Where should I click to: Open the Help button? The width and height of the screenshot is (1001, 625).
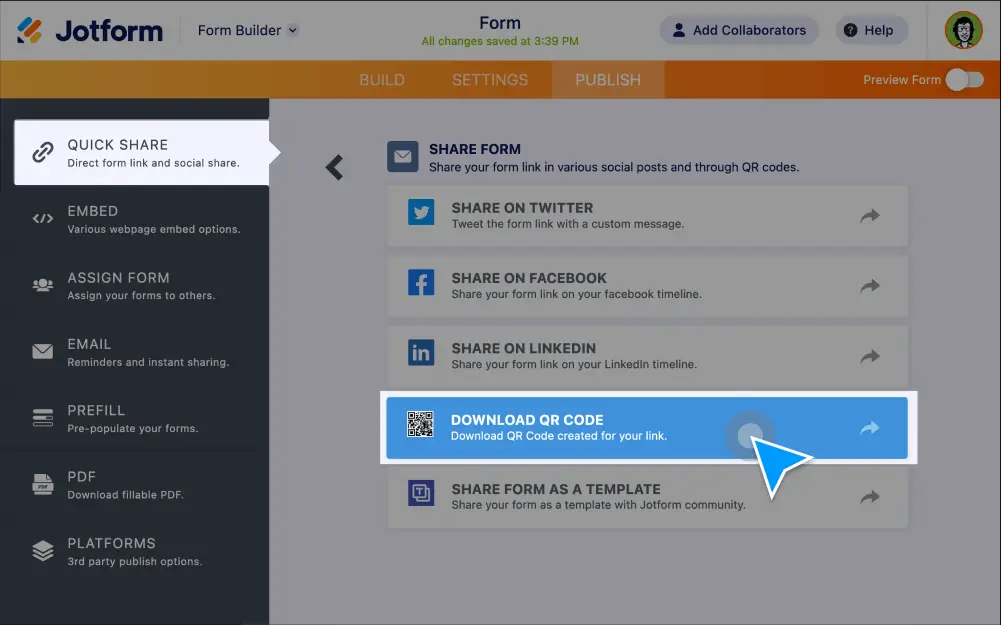point(867,30)
